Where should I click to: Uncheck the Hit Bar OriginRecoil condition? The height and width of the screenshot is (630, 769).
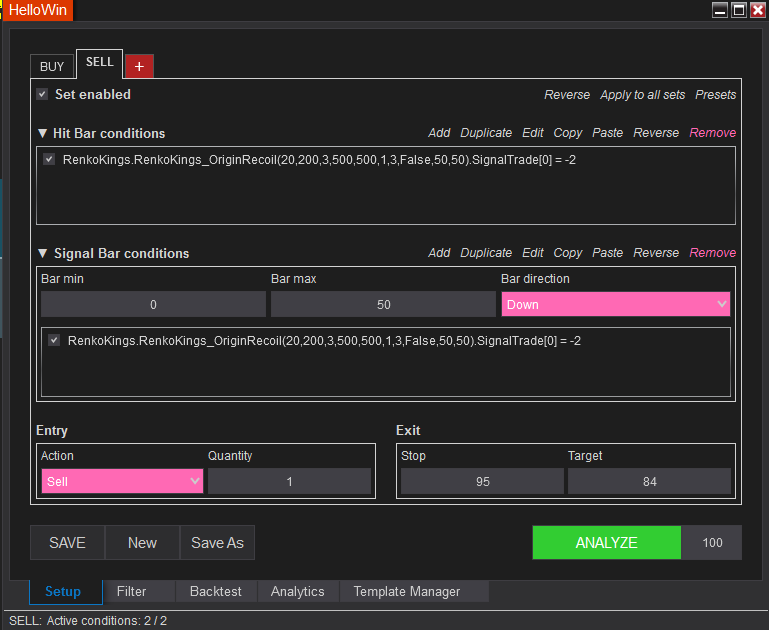49,159
